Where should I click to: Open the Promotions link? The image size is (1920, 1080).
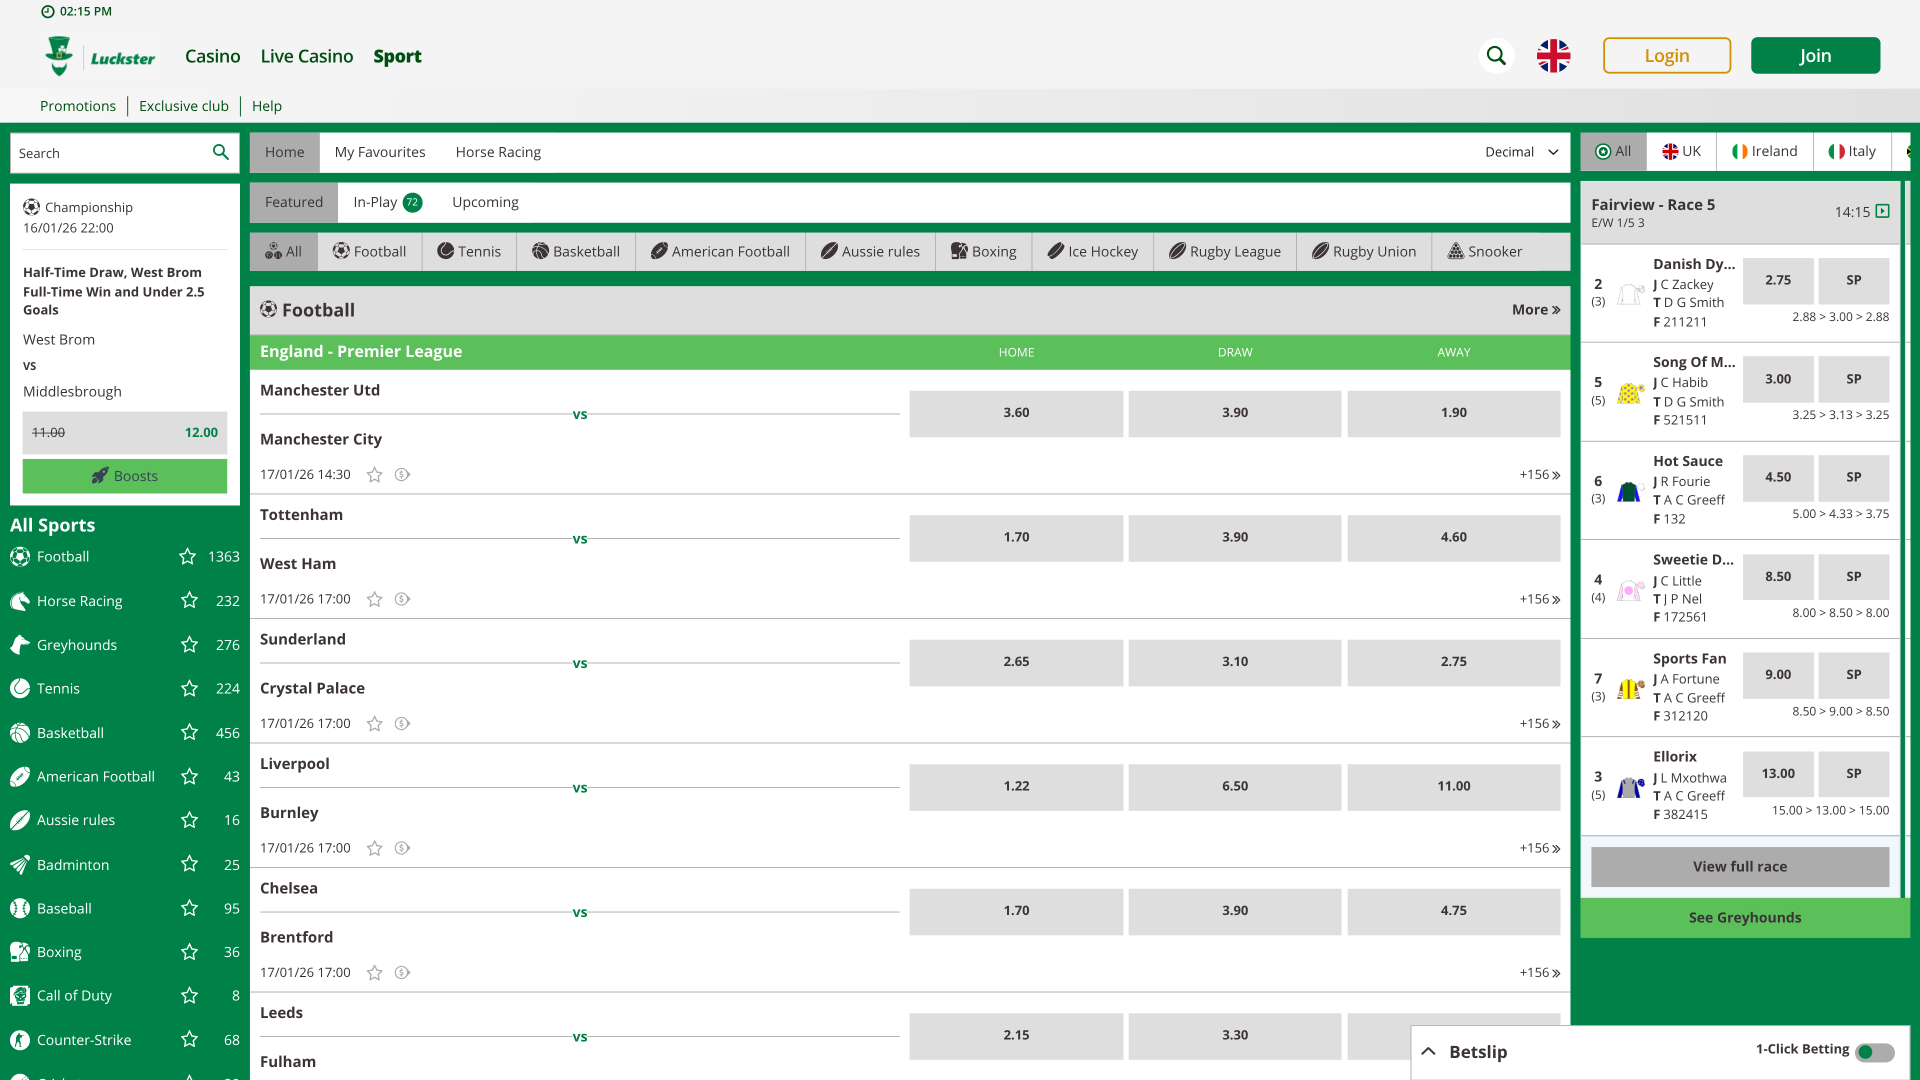77,106
